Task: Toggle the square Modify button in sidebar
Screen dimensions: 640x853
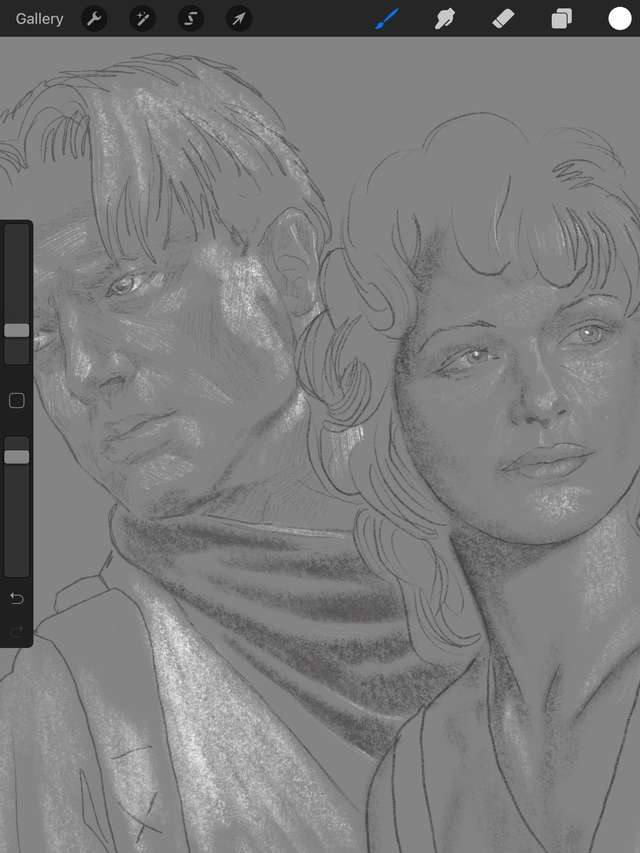Action: click(x=17, y=401)
